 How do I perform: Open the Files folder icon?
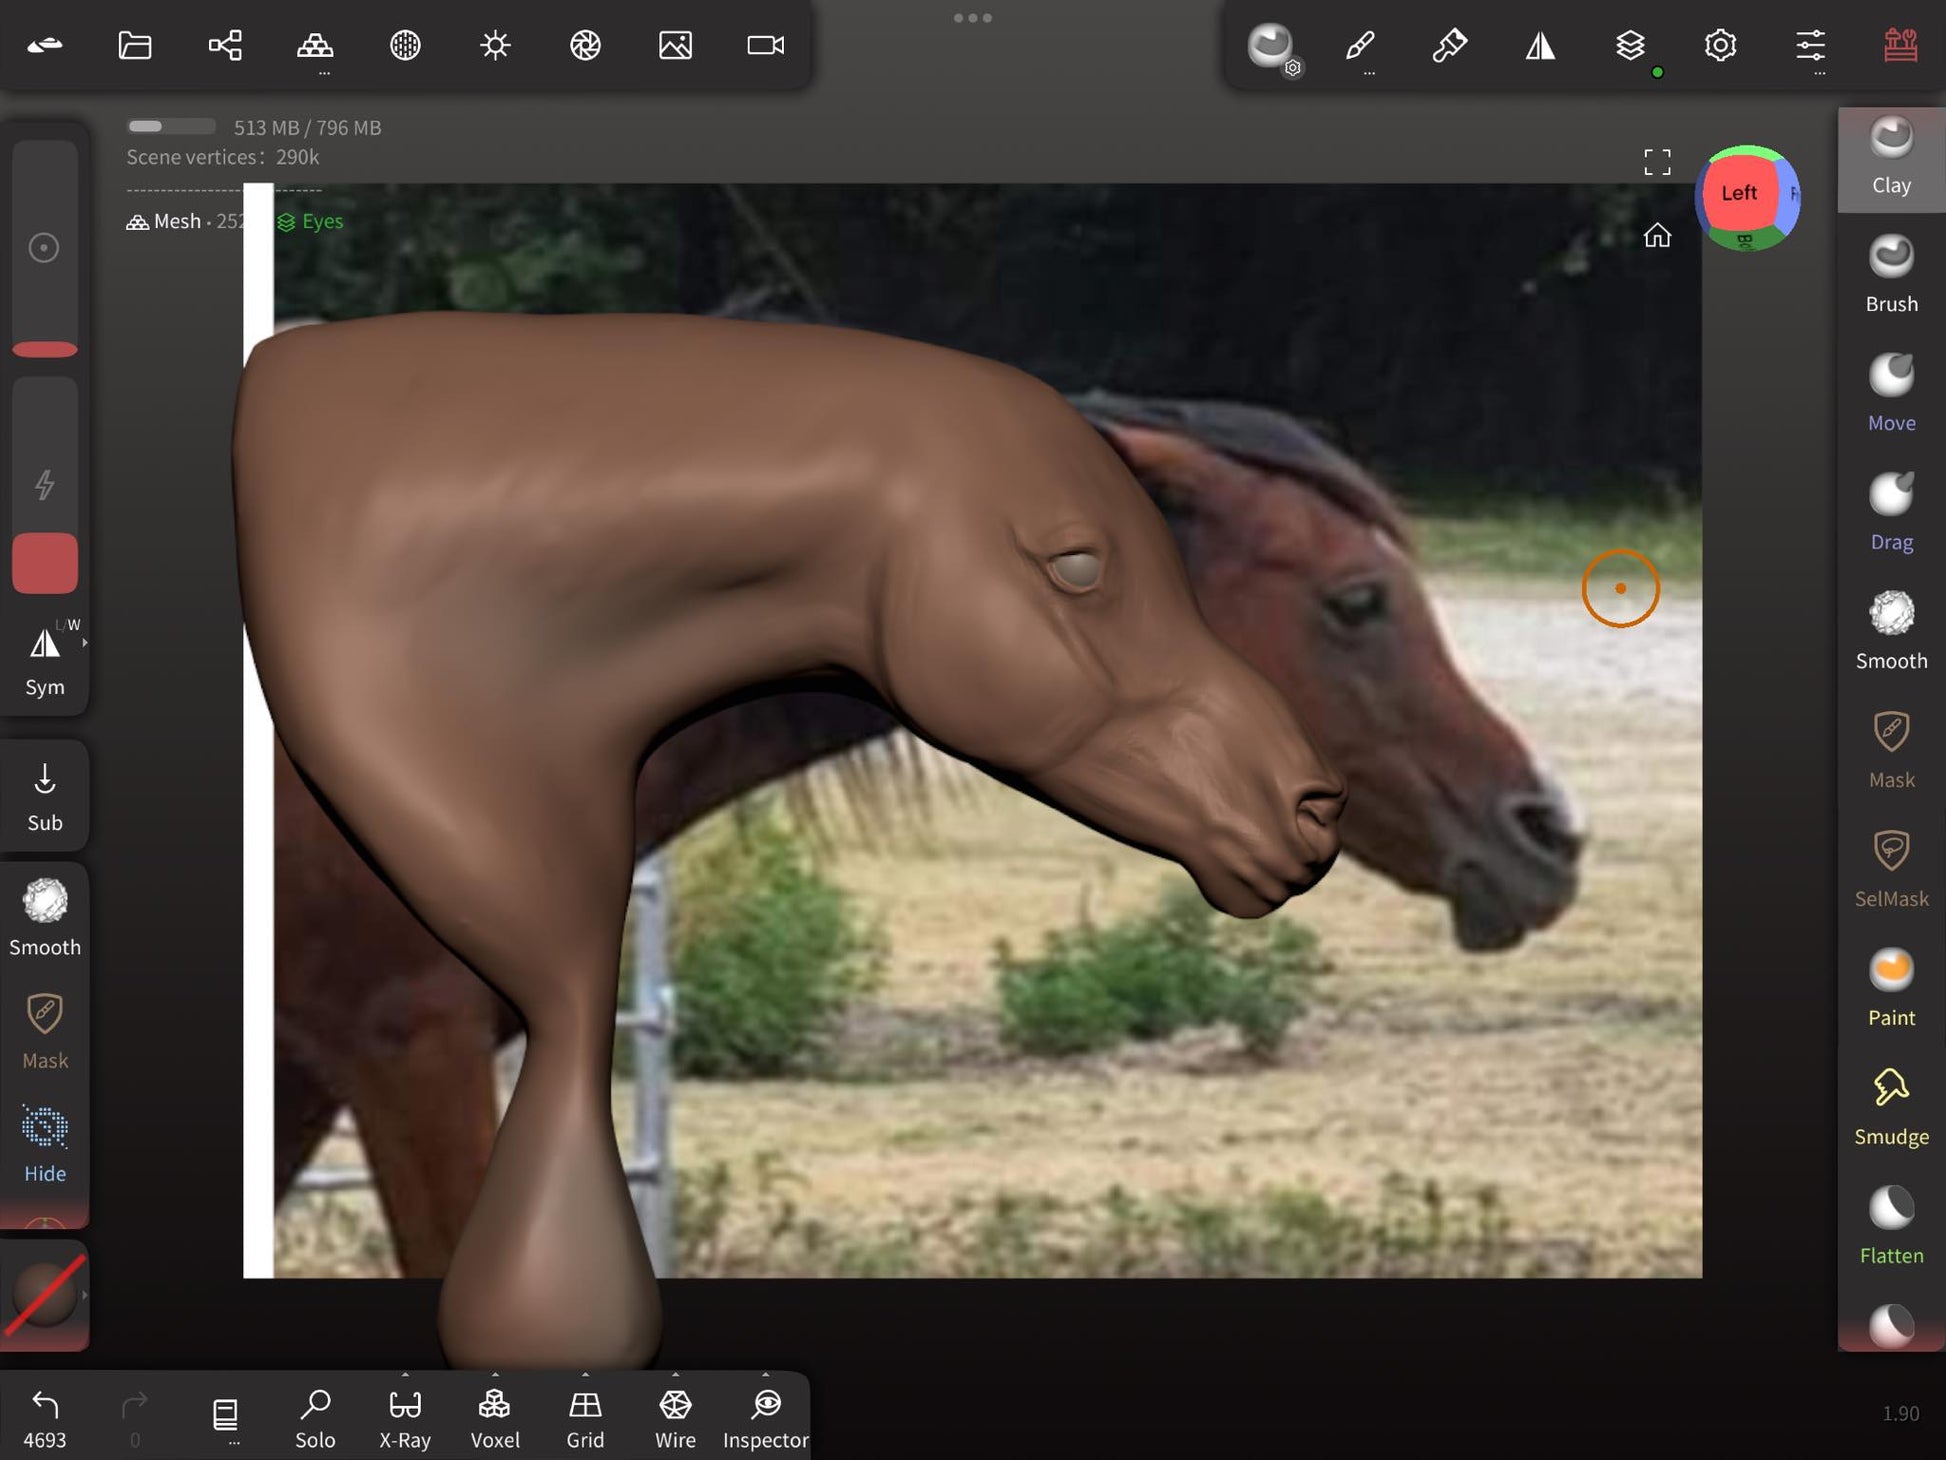click(x=135, y=45)
